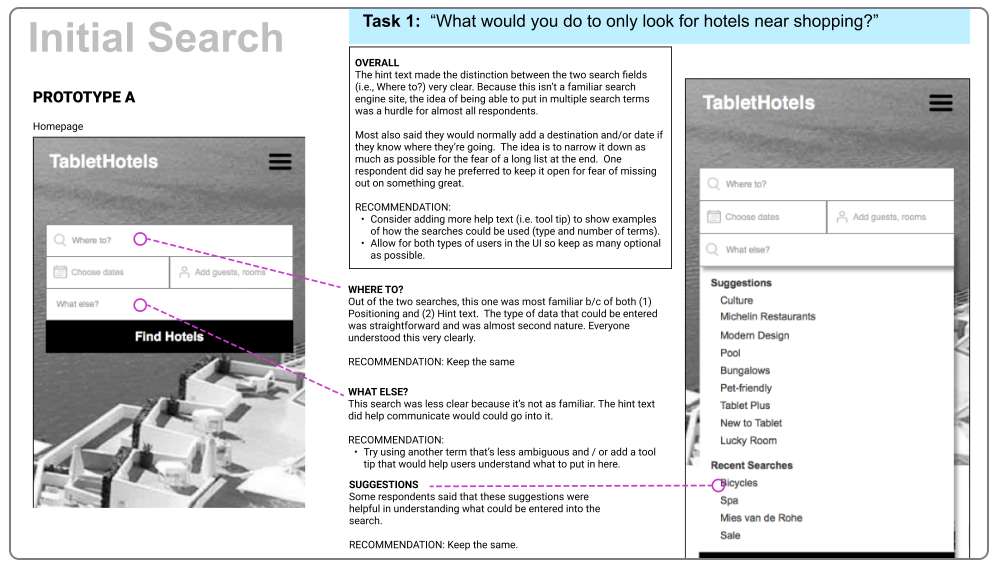Select the 'Tablet Plus' suggestion
The image size is (999, 567).
coord(745,405)
